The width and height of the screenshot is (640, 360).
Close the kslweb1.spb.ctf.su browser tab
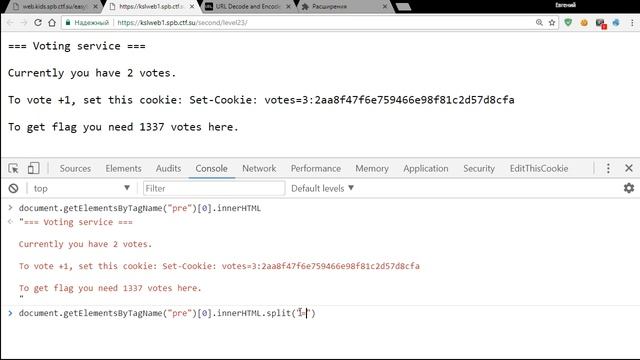click(x=192, y=7)
